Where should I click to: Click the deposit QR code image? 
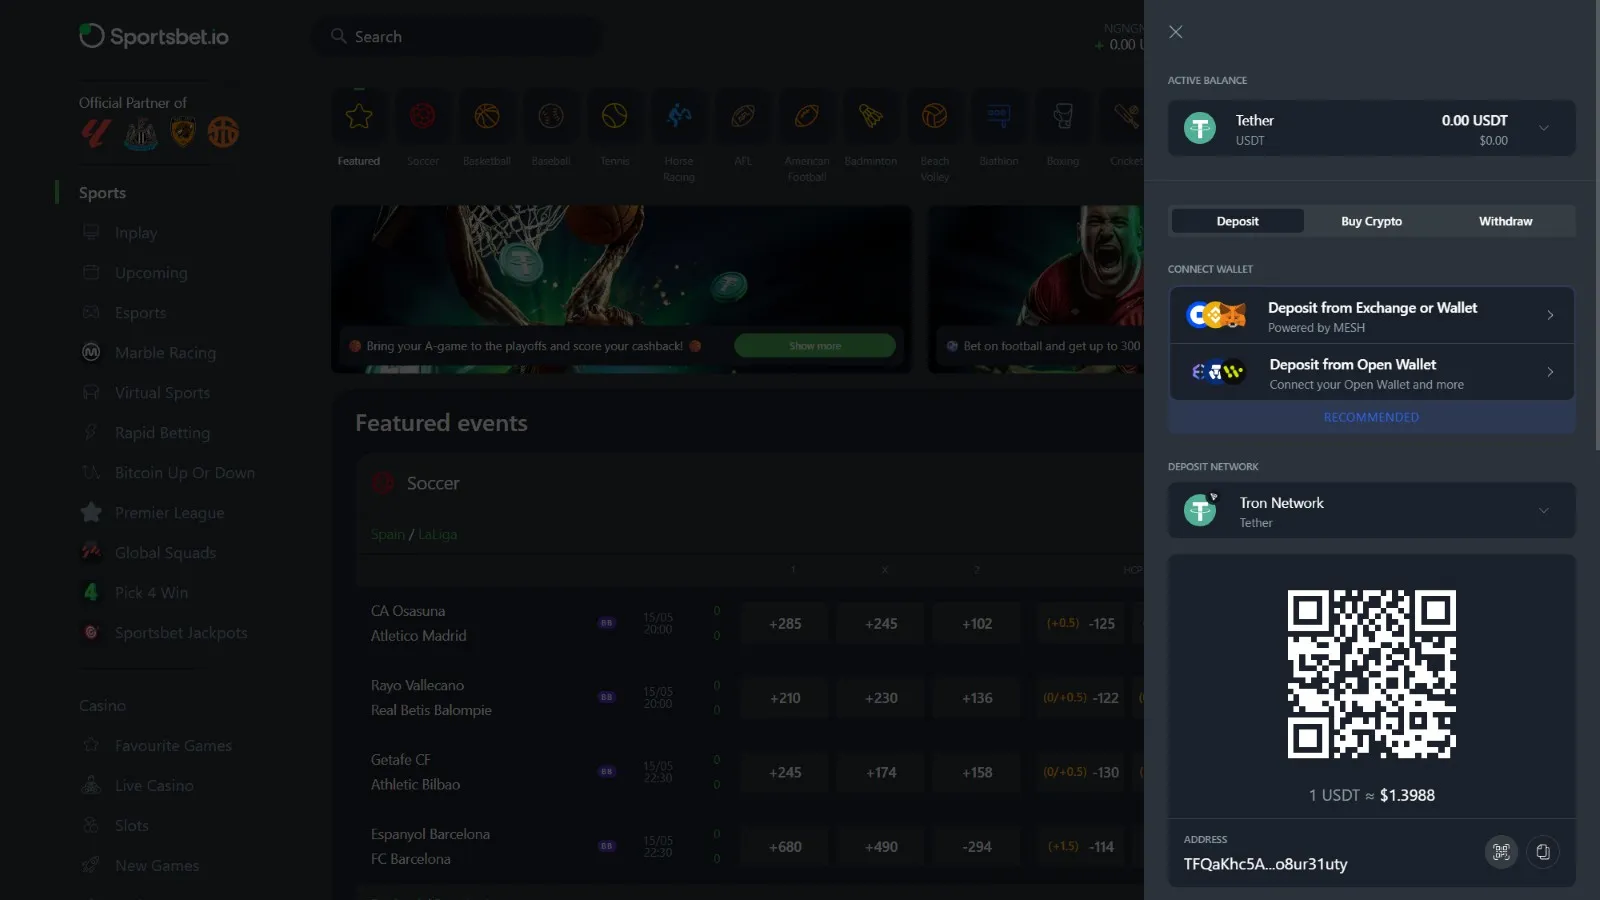(x=1371, y=673)
